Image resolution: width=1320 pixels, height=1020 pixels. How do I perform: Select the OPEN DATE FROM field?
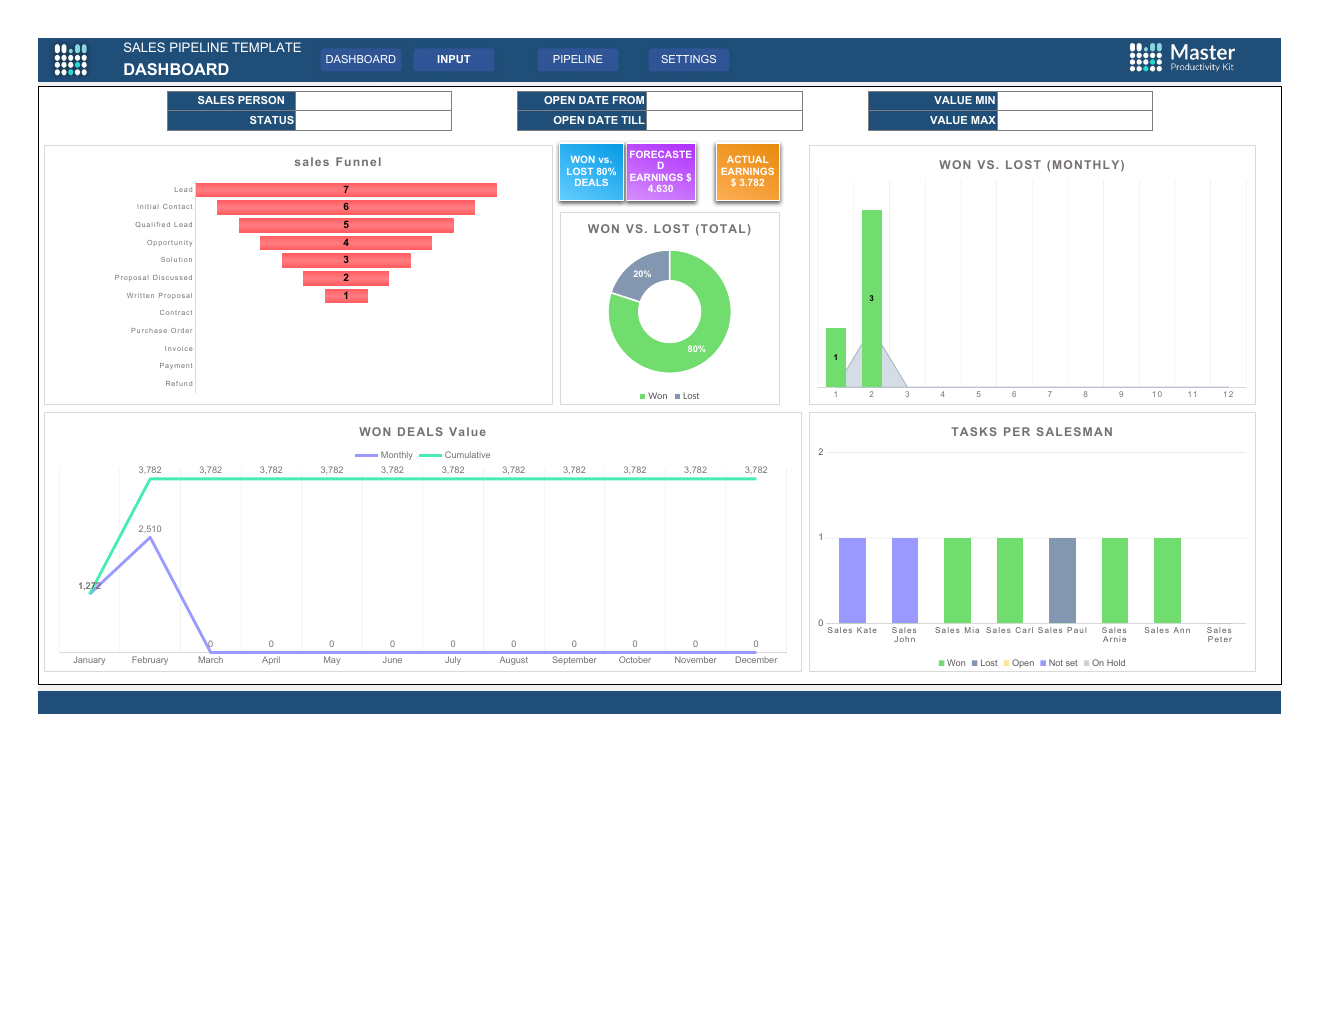coord(724,101)
